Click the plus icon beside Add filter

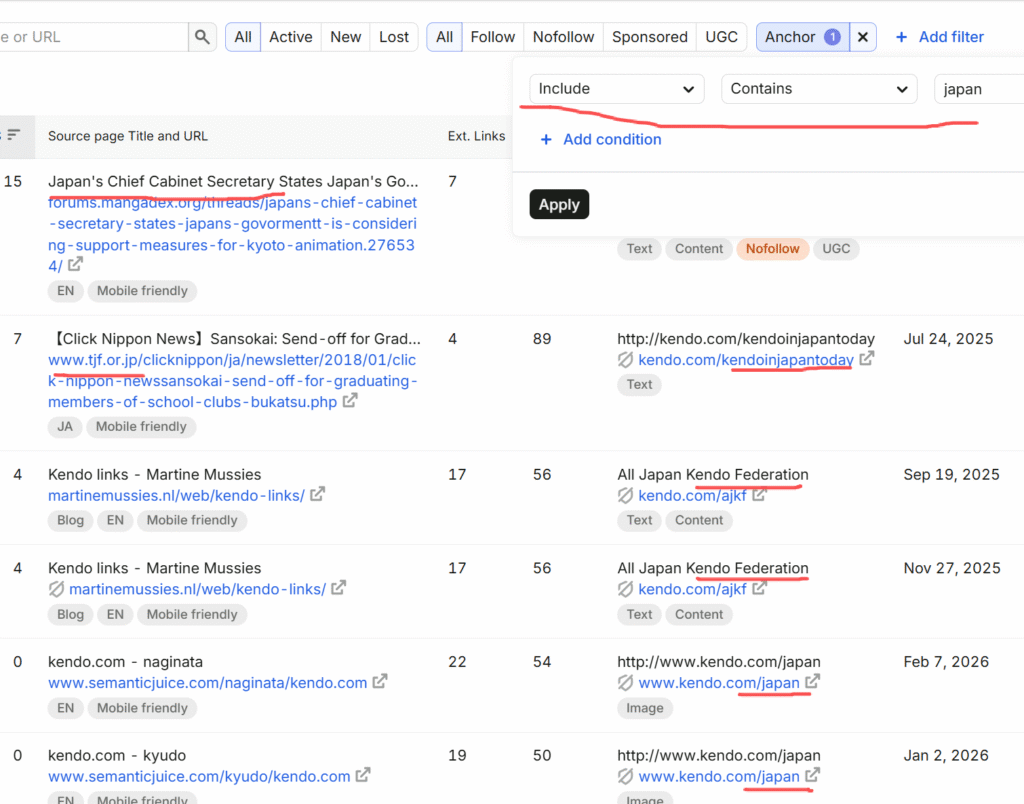901,37
